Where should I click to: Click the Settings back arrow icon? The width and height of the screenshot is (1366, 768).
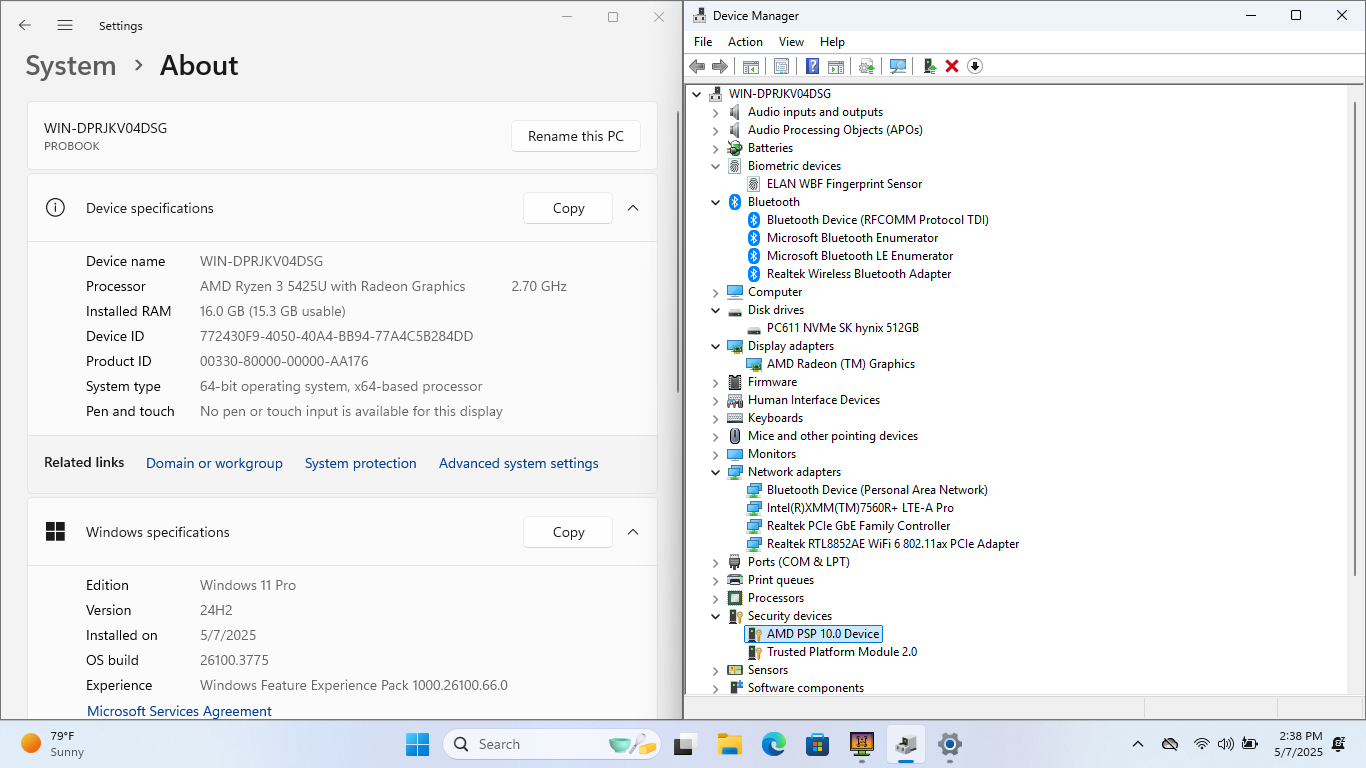25,25
